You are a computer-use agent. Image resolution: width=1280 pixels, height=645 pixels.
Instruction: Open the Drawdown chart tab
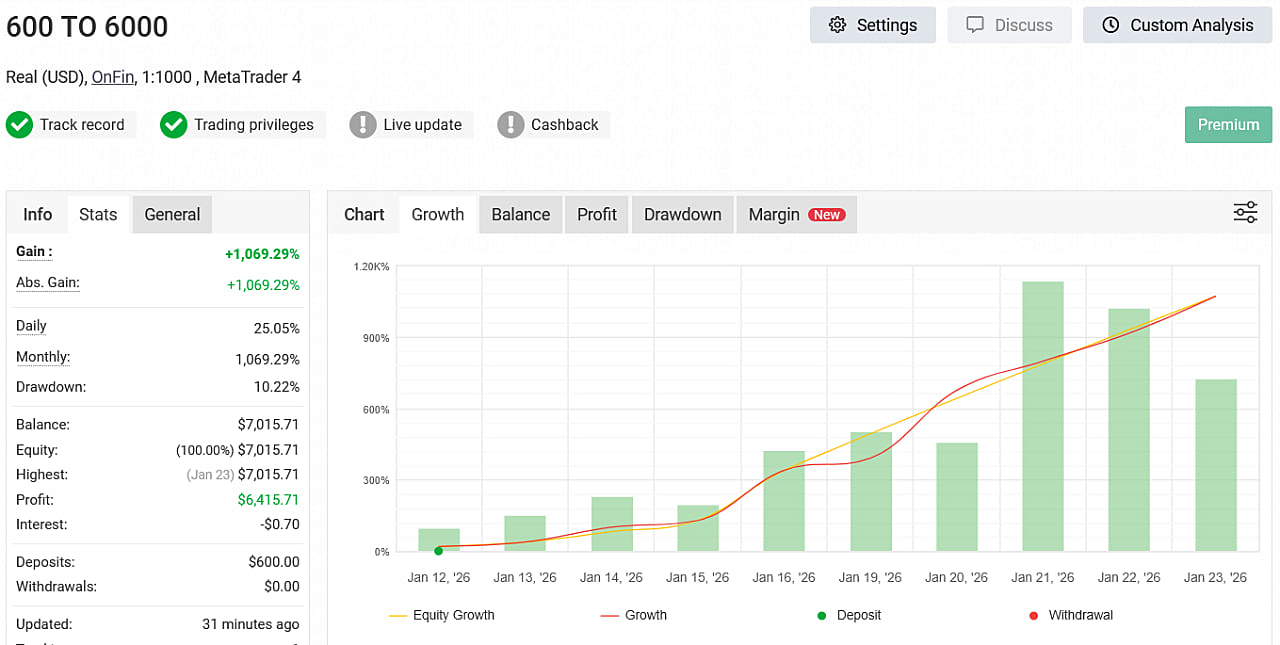pos(682,214)
